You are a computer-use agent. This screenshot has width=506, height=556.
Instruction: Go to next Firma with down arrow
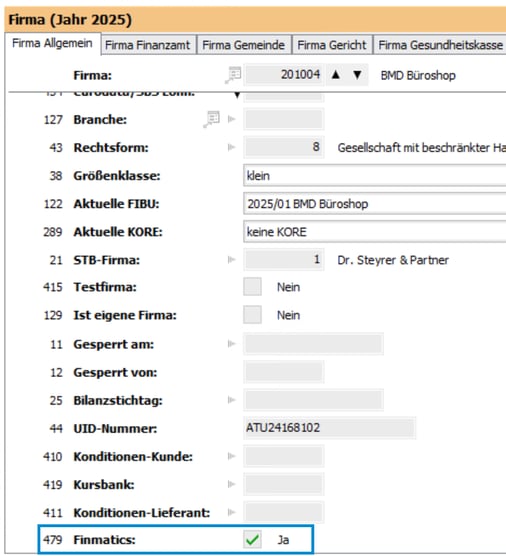click(x=357, y=75)
